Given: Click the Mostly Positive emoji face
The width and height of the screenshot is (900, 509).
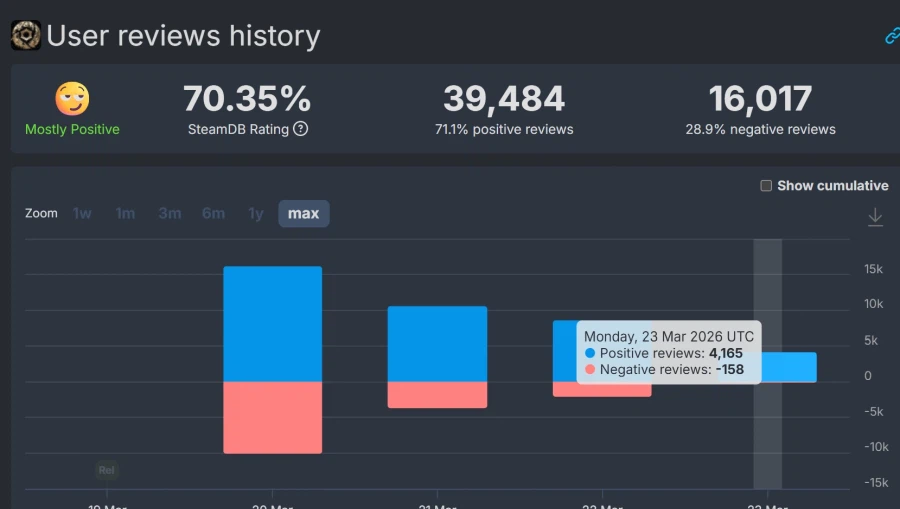Looking at the screenshot, I should tap(72, 99).
